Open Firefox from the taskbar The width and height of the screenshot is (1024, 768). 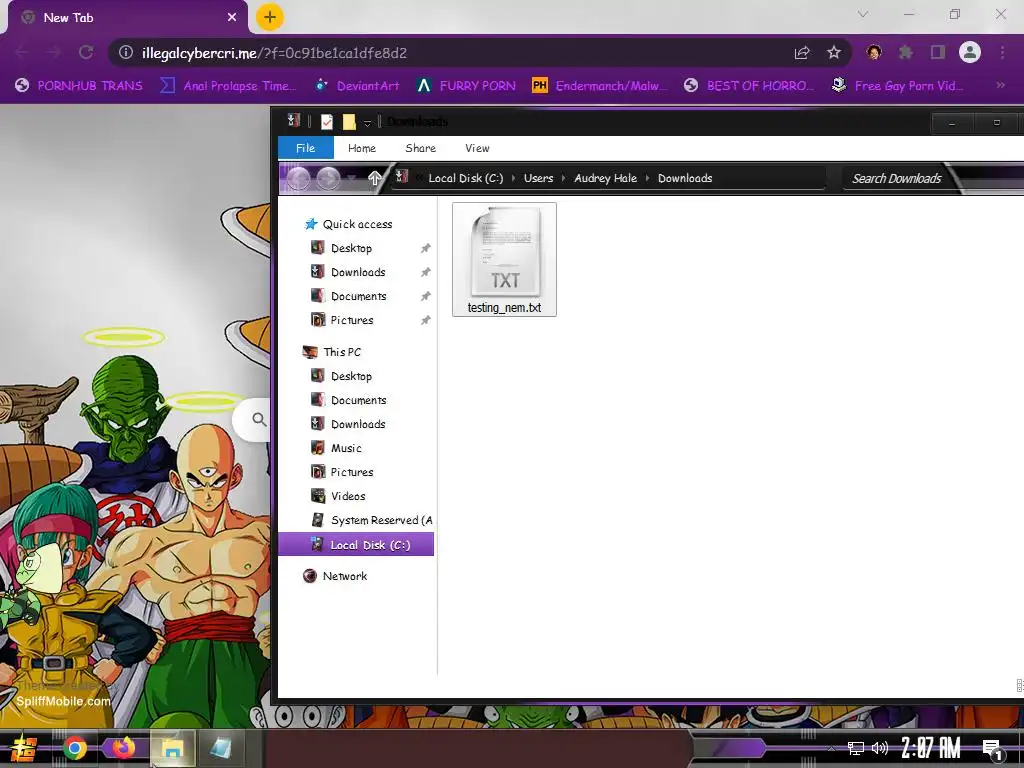tap(123, 748)
